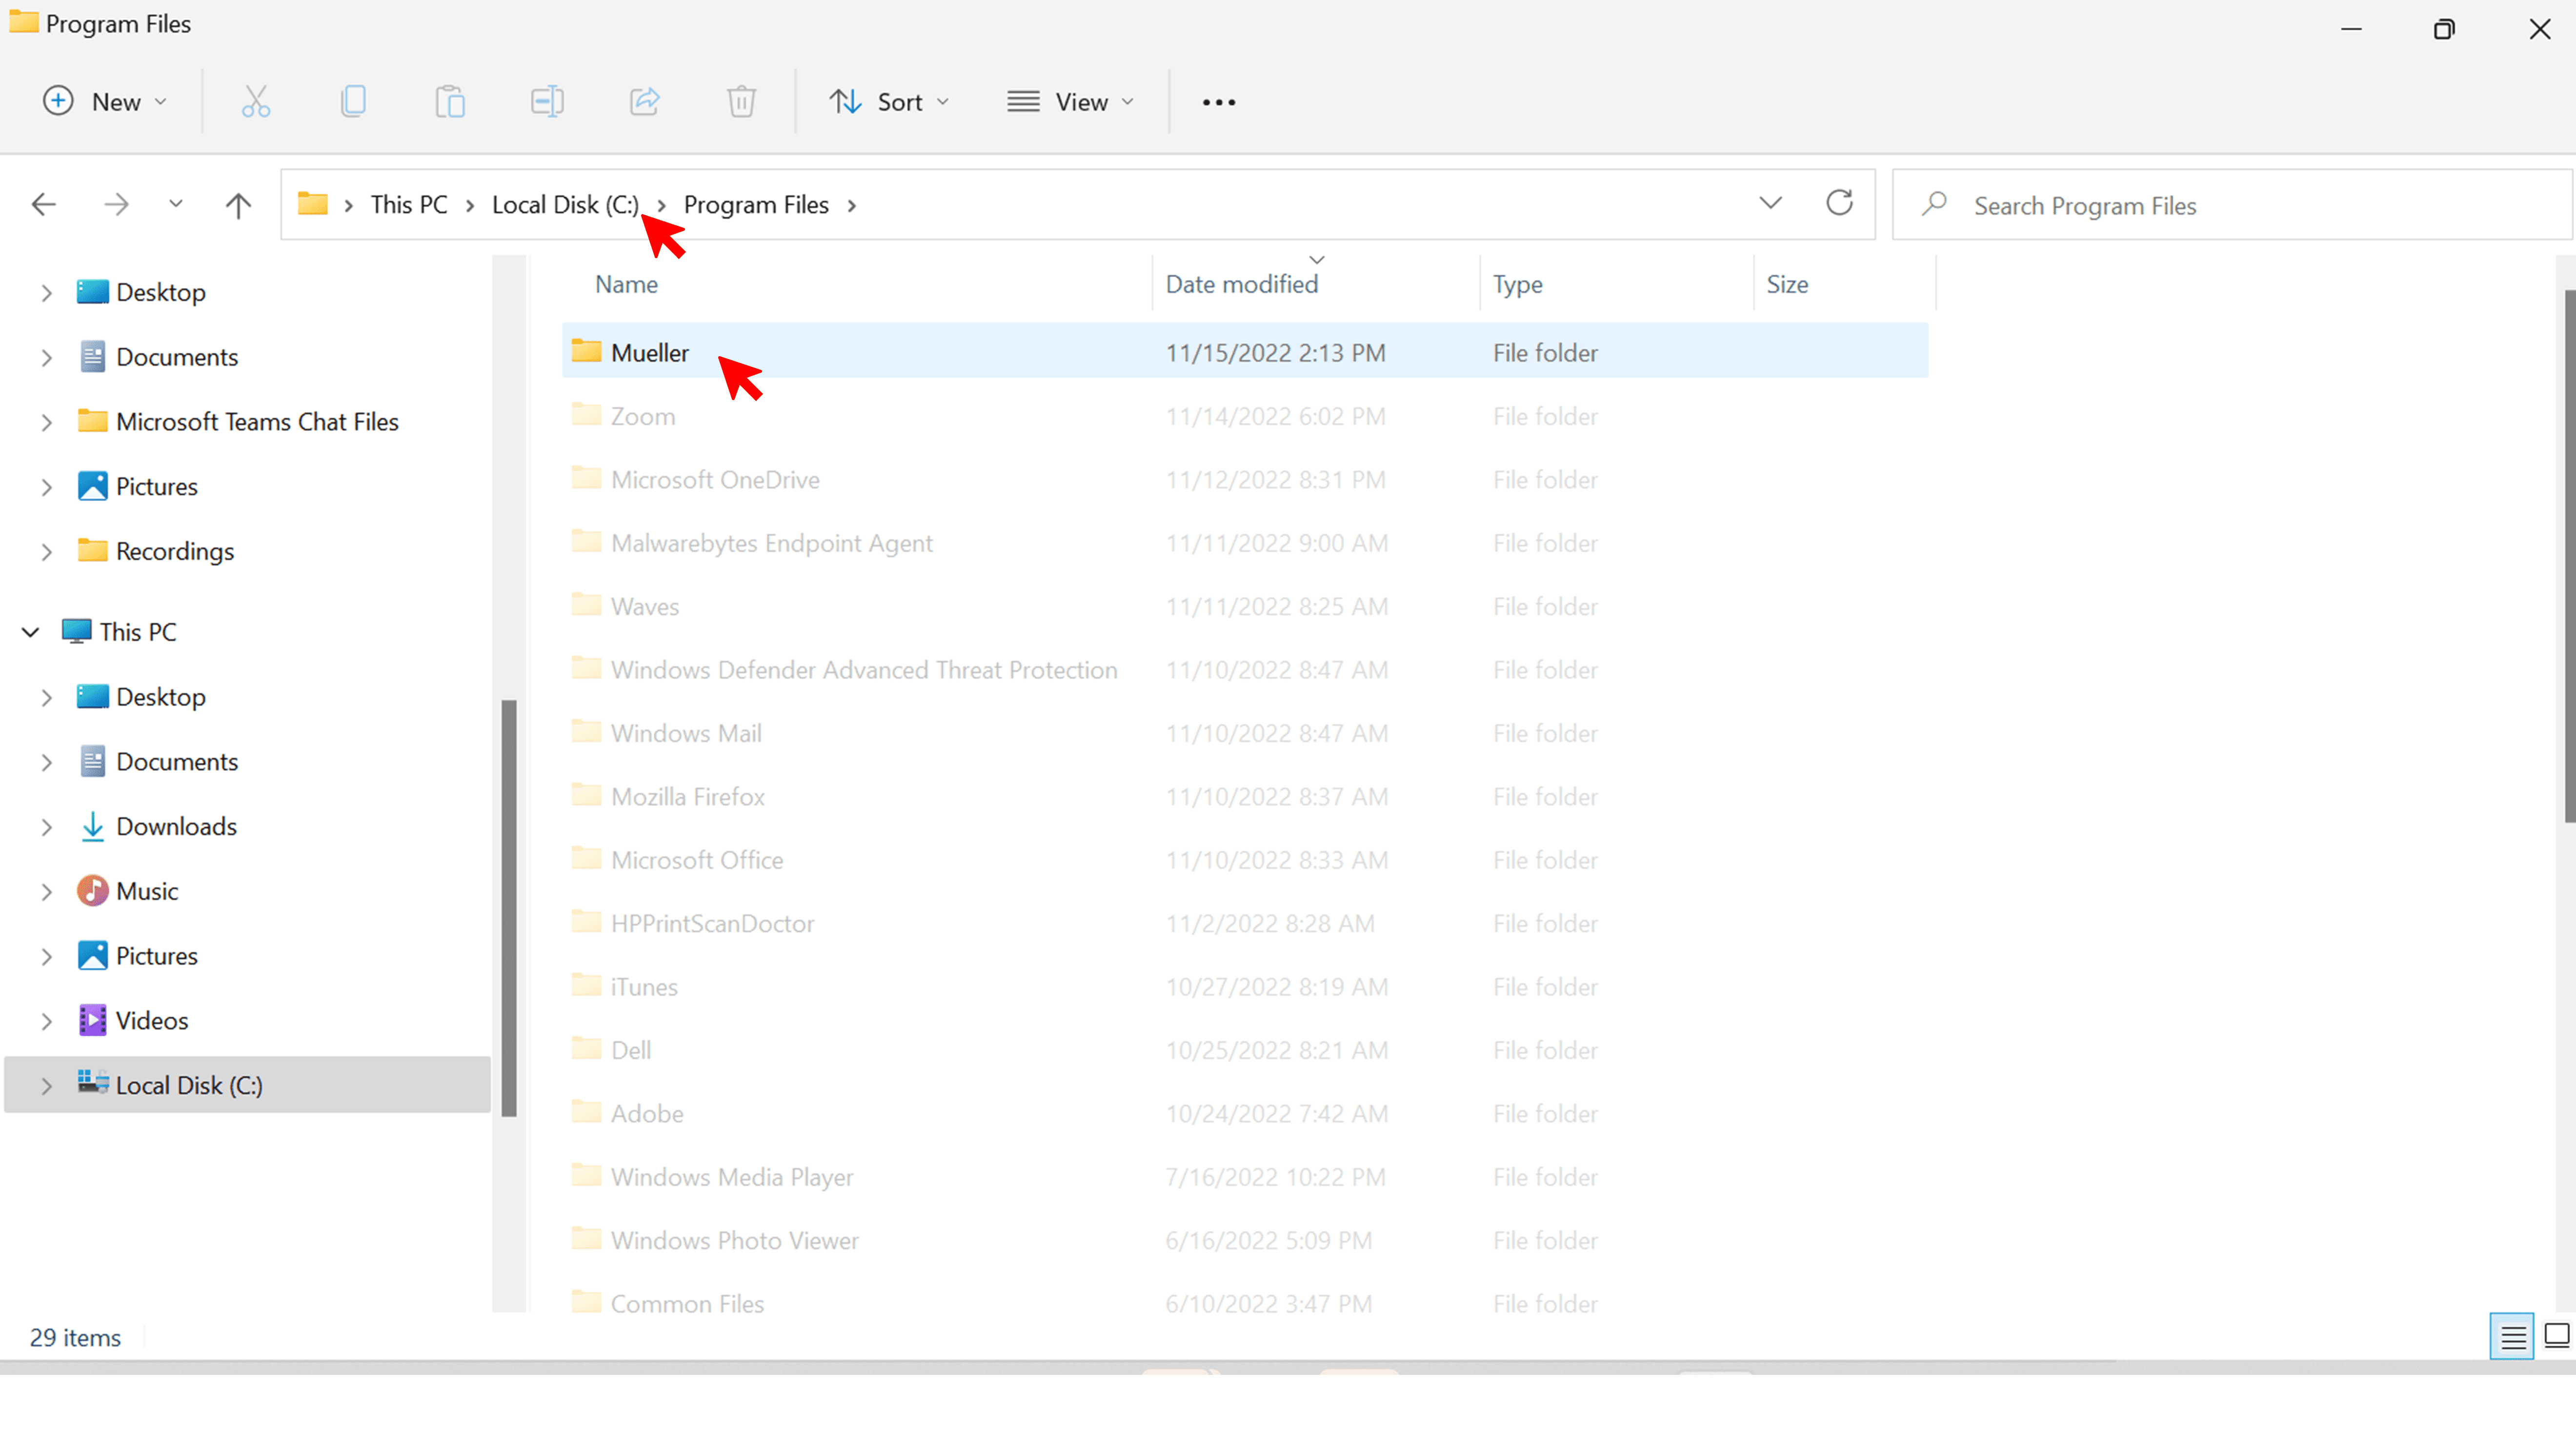The height and width of the screenshot is (1452, 2576).
Task: Click the Cut scissors icon
Action: coord(256,102)
